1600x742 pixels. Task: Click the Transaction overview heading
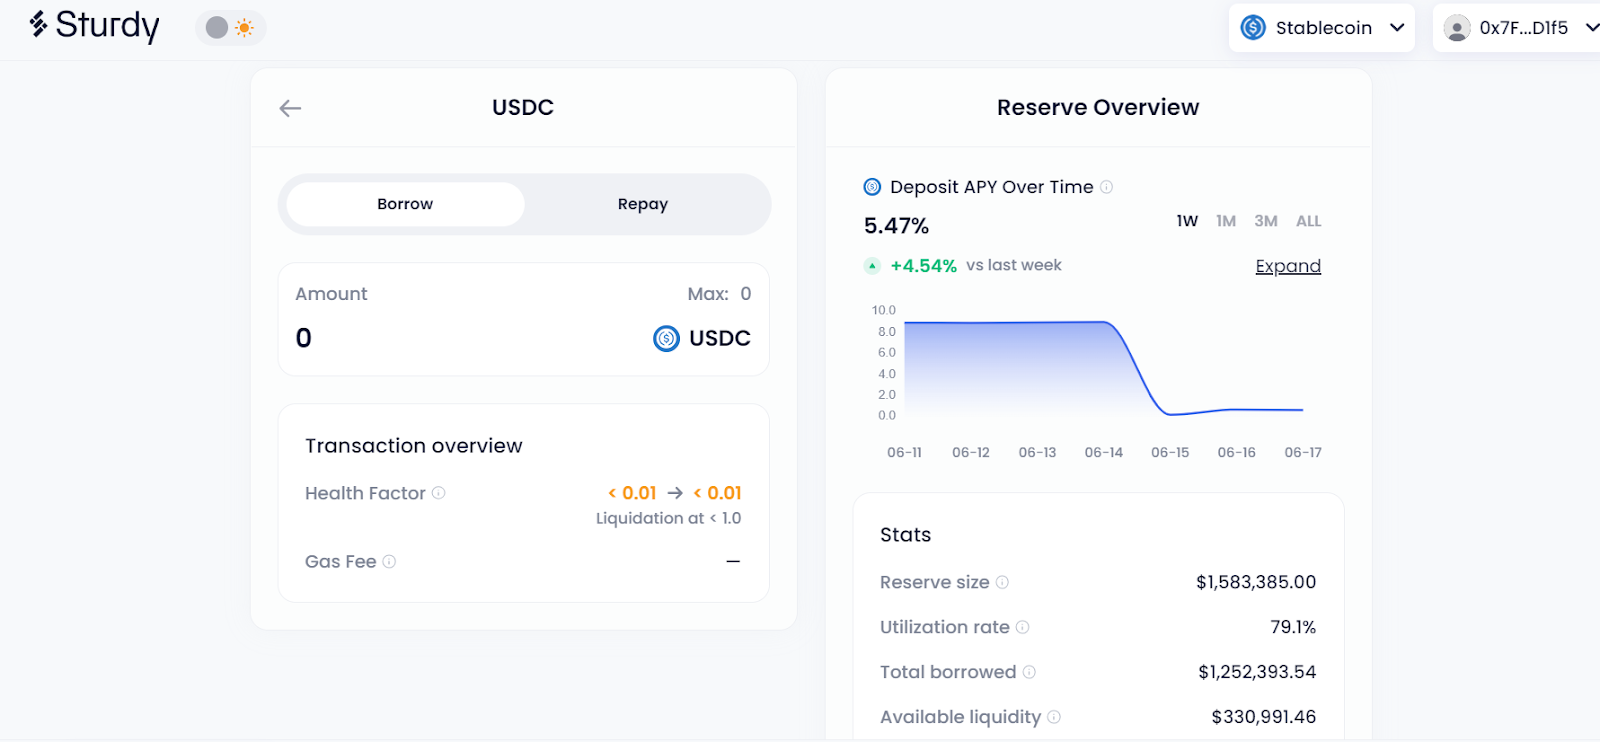(414, 446)
